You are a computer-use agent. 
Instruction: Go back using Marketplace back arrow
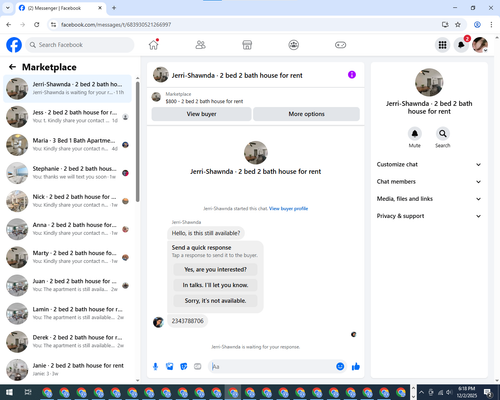pyautogui.click(x=12, y=67)
